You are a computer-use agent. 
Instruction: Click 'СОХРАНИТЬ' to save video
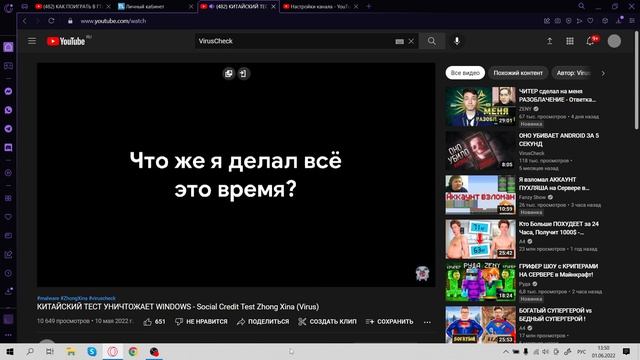(x=389, y=322)
